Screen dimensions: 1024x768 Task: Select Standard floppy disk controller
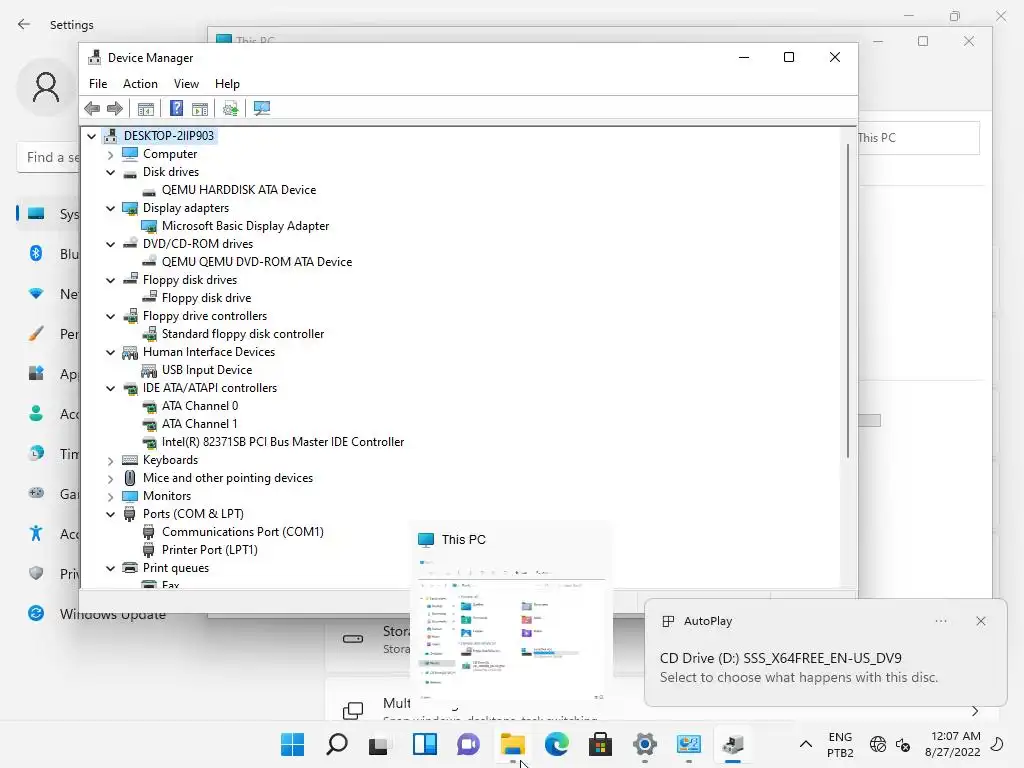243,334
